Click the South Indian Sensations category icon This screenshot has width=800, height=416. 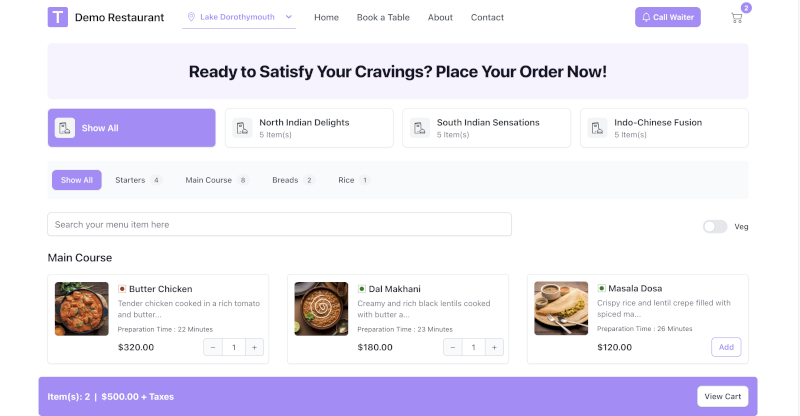[x=420, y=128]
